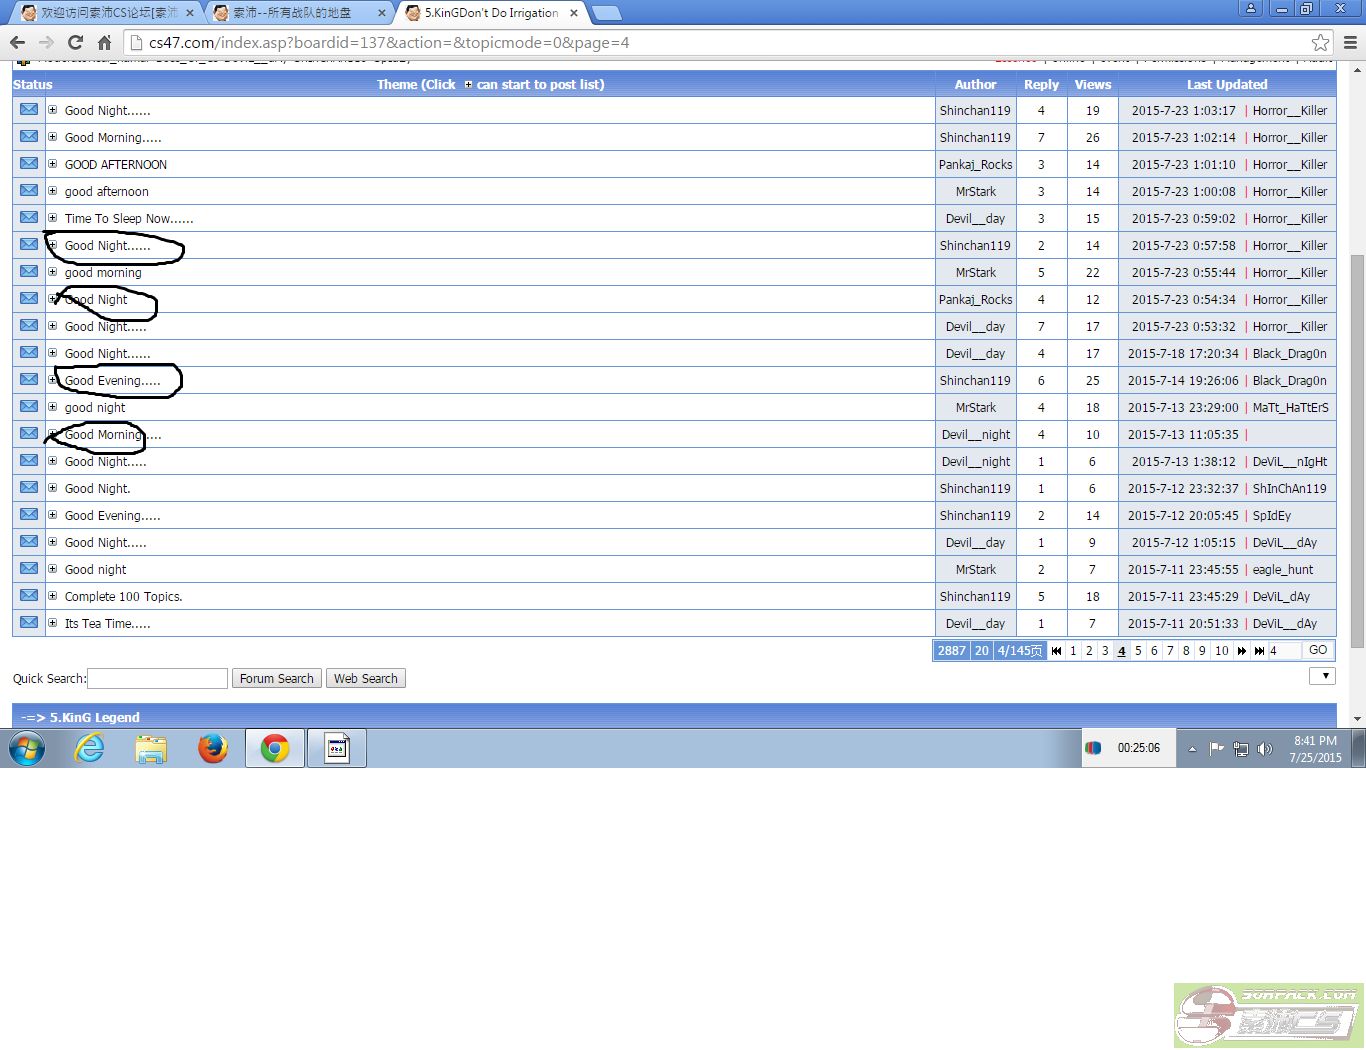Go to the browser home page icon
This screenshot has width=1366, height=1050.
(104, 42)
